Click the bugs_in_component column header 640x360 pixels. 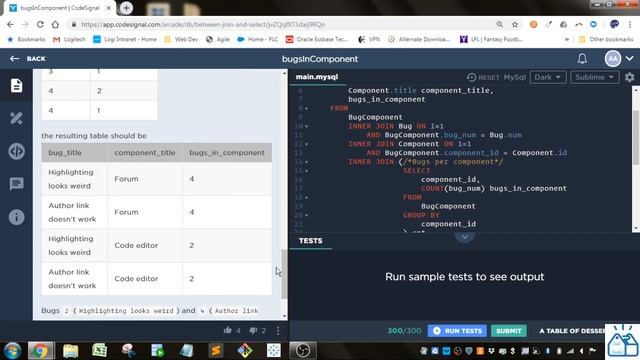pyautogui.click(x=227, y=153)
